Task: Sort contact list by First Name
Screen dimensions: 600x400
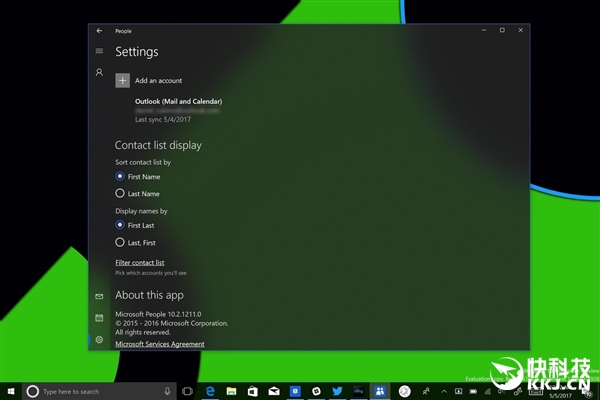Action: tap(137, 176)
